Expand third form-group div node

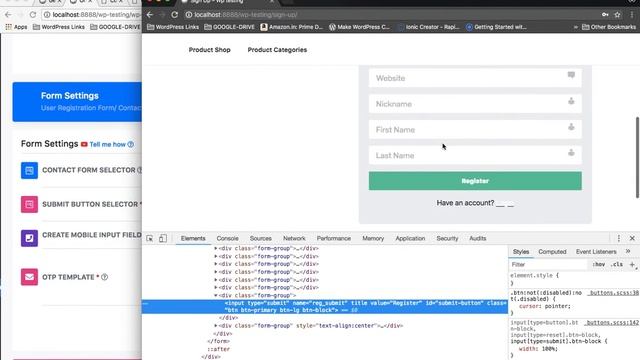pos(216,264)
